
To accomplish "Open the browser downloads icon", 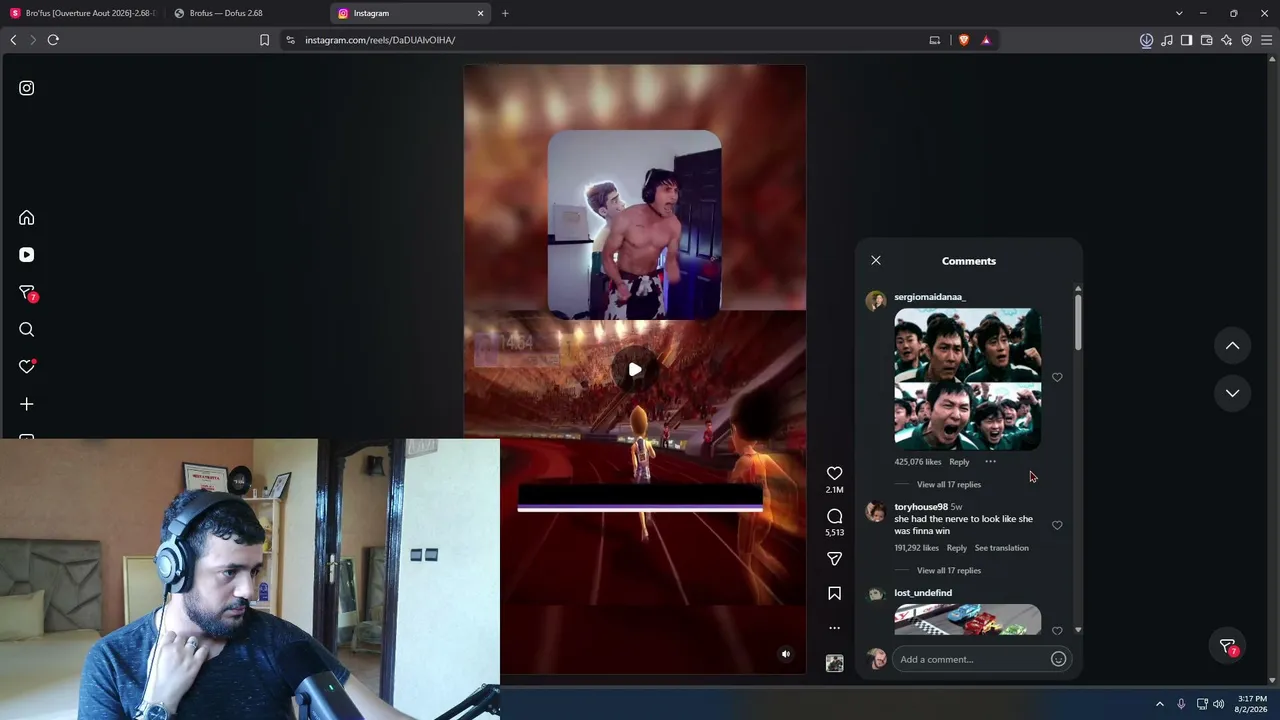I will (x=1146, y=40).
